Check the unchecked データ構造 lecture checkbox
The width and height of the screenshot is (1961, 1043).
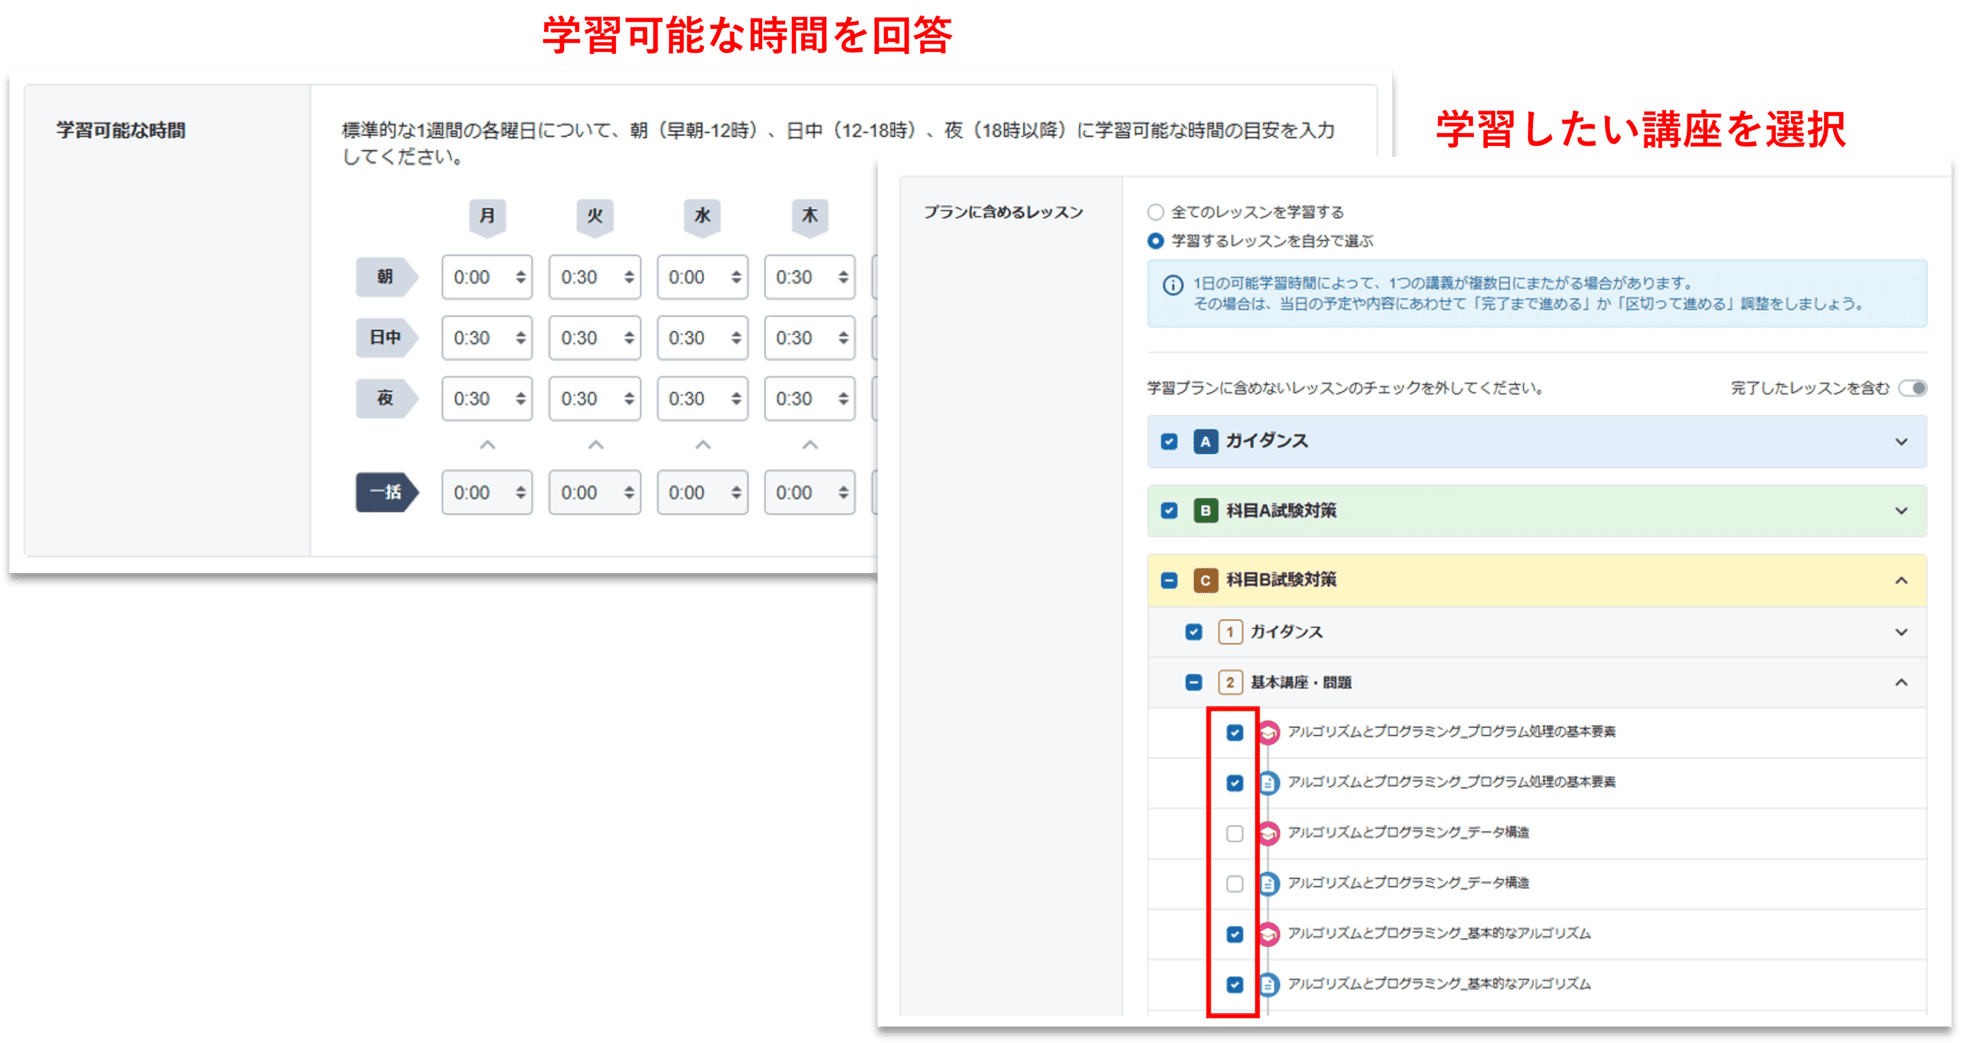1235,833
